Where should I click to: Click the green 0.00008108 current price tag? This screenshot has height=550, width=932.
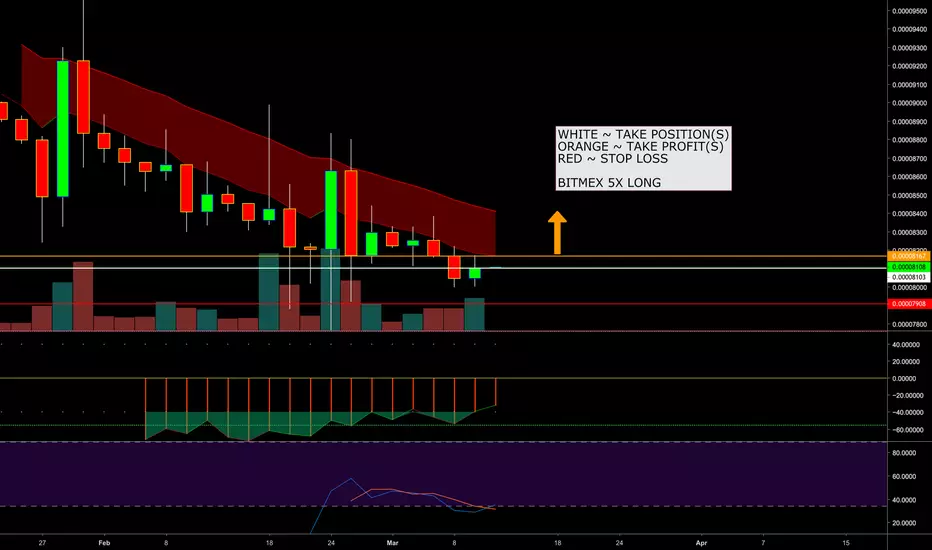click(x=908, y=267)
